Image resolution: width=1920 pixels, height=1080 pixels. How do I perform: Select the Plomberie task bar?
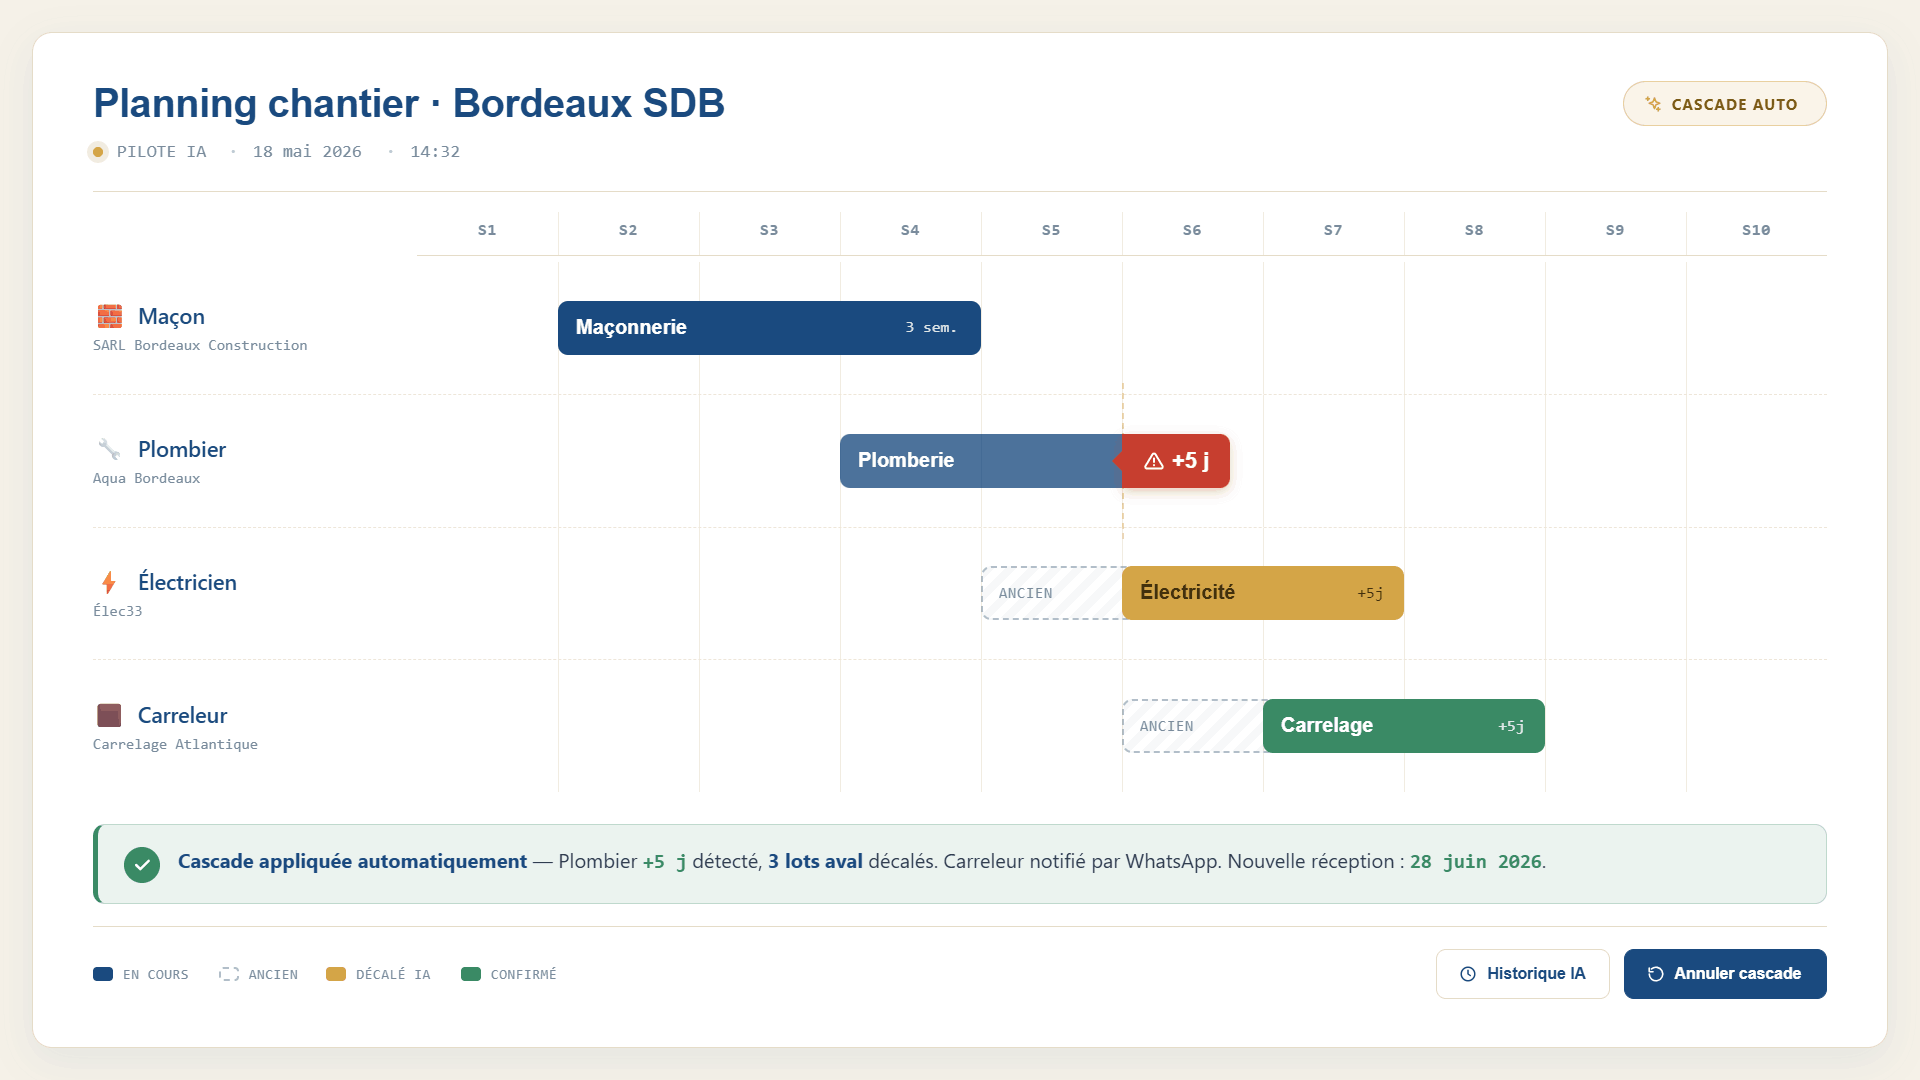(981, 461)
